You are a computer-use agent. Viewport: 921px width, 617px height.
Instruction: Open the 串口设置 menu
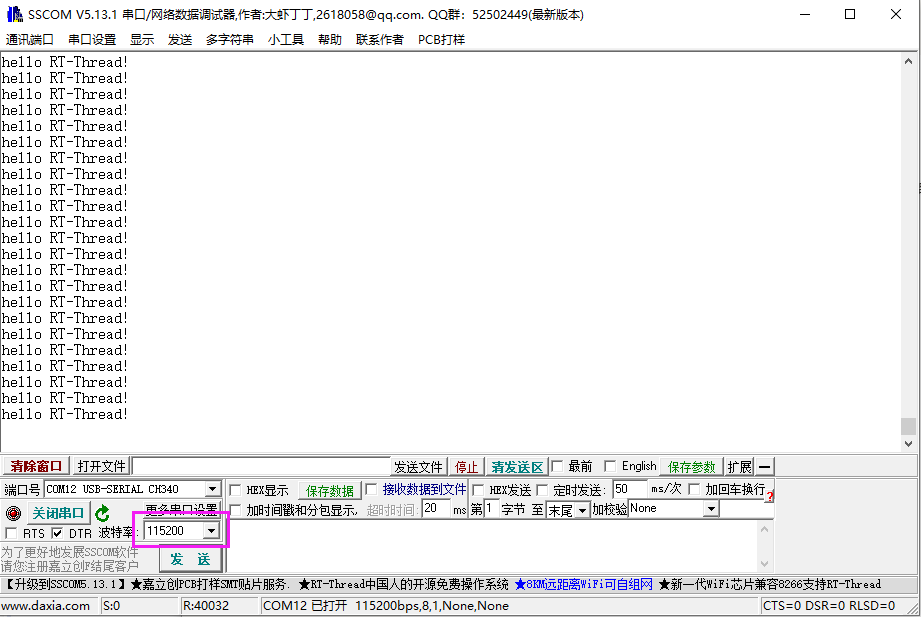(x=92, y=40)
